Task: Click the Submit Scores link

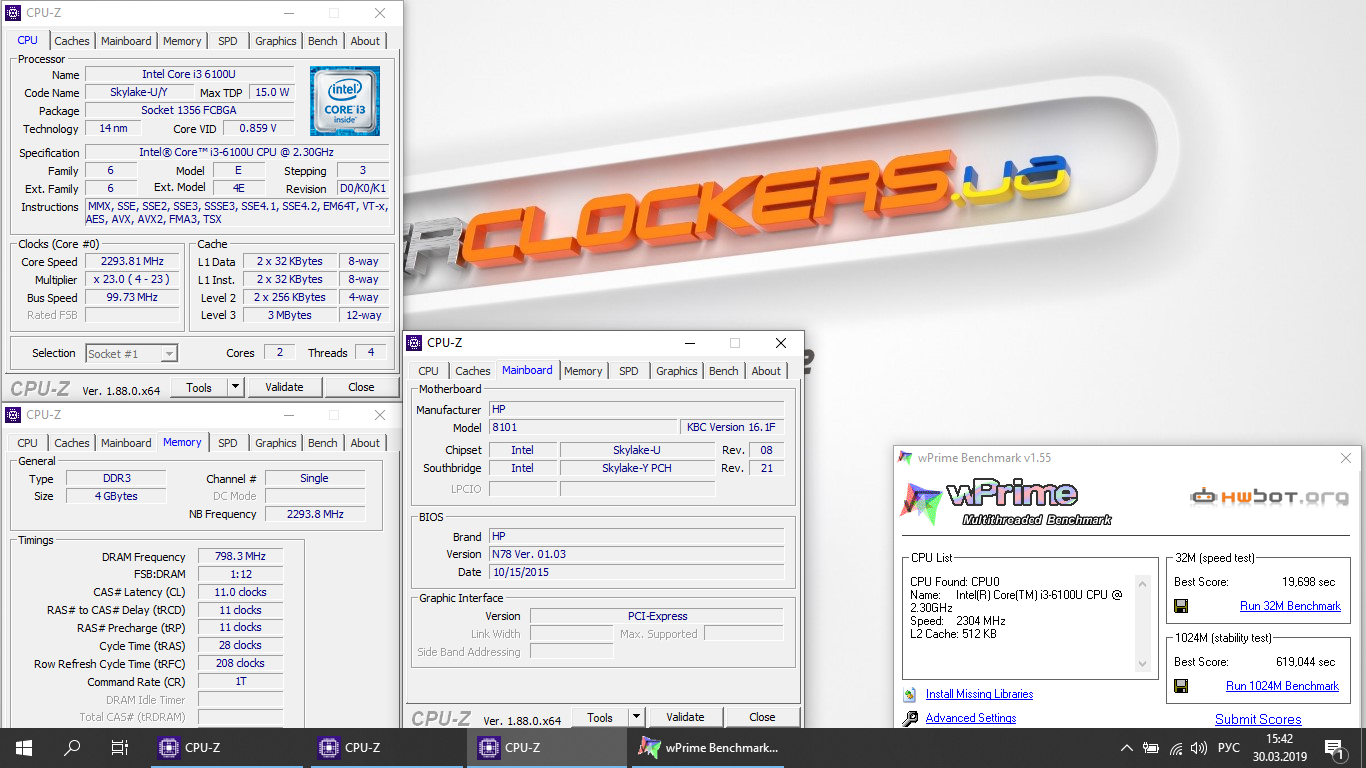Action: tap(1258, 719)
